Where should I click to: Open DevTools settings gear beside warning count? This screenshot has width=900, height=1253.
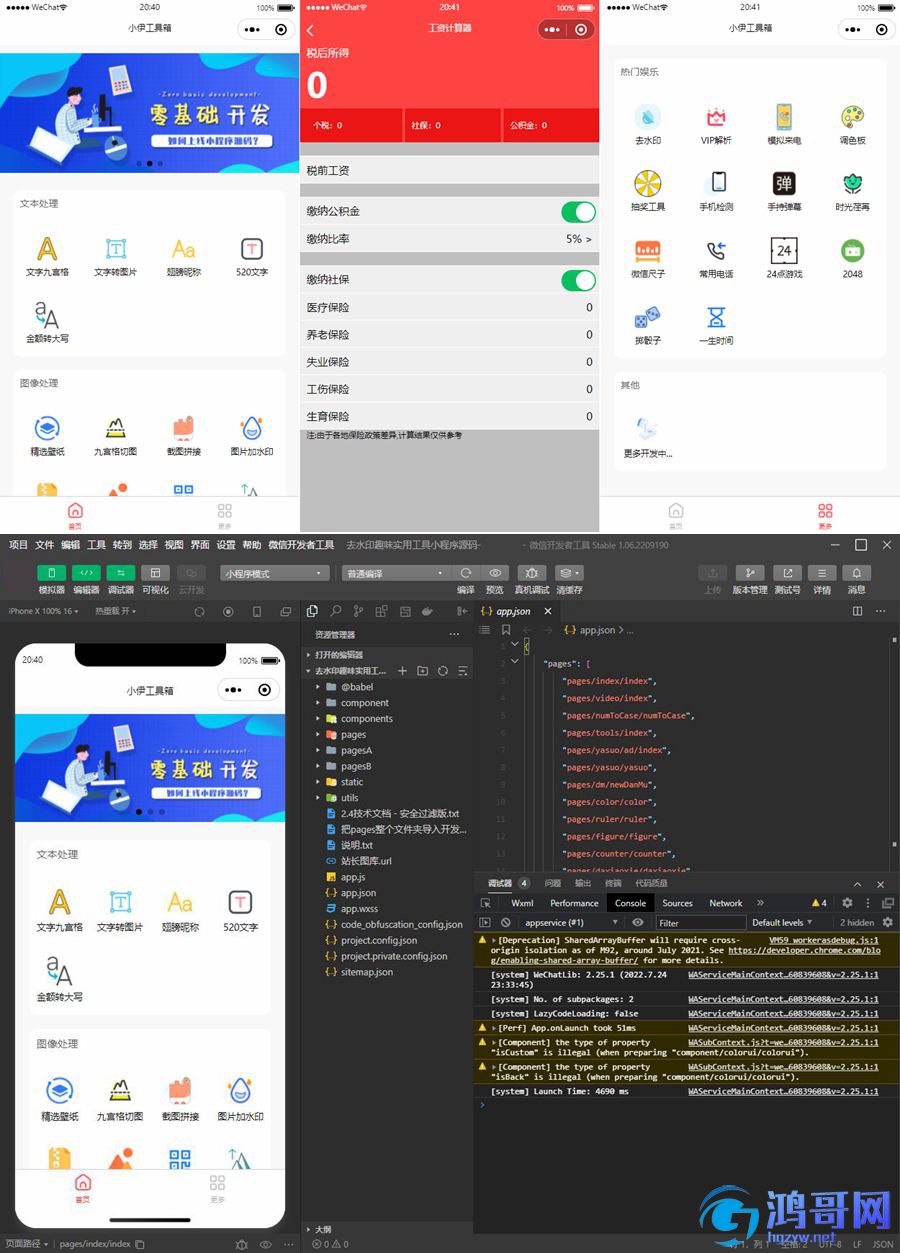pos(847,903)
